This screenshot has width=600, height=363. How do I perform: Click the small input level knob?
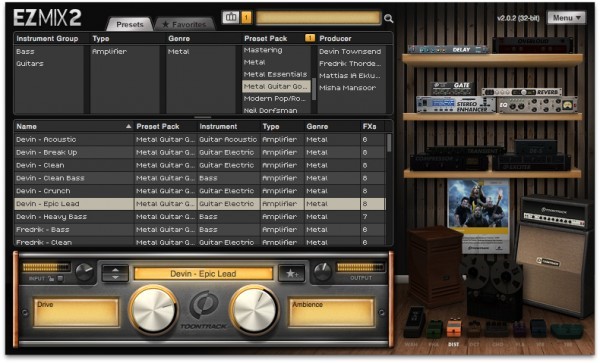(84, 272)
